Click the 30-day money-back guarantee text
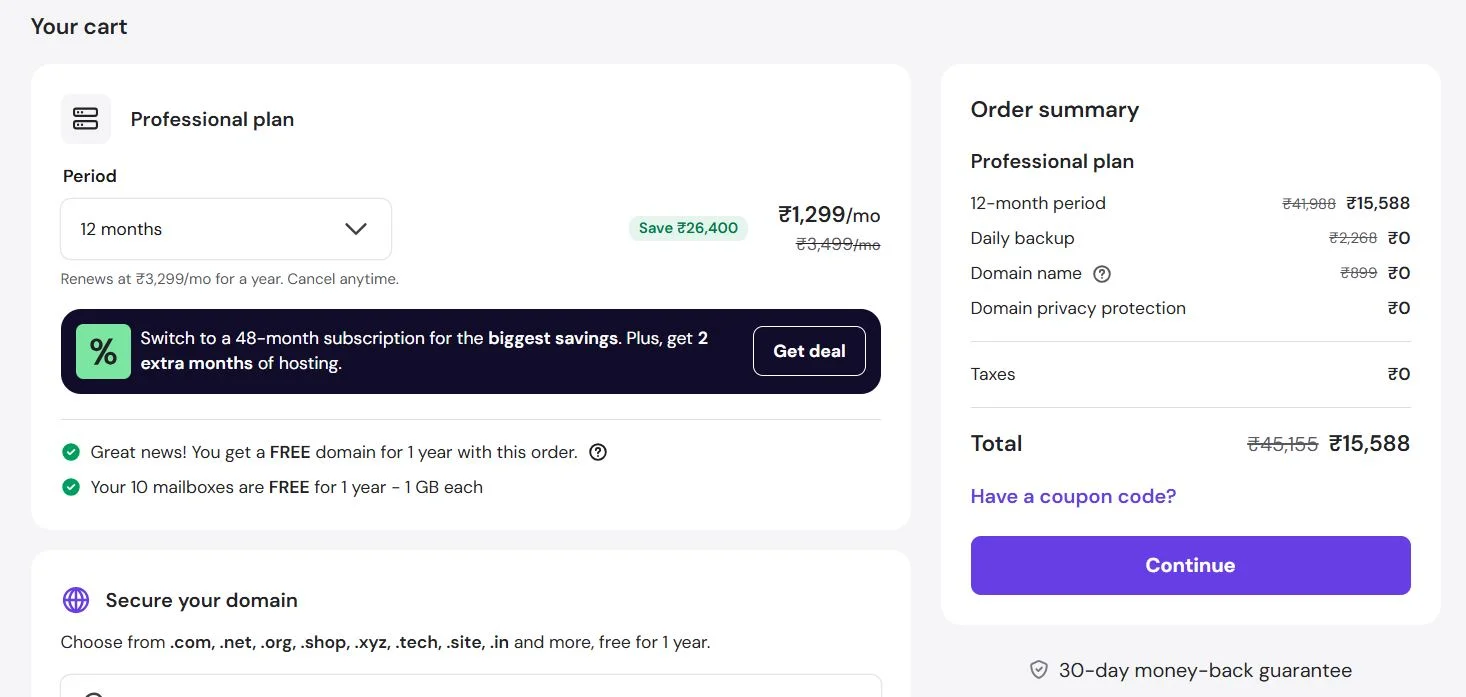The width and height of the screenshot is (1466, 697). pyautogui.click(x=1205, y=670)
